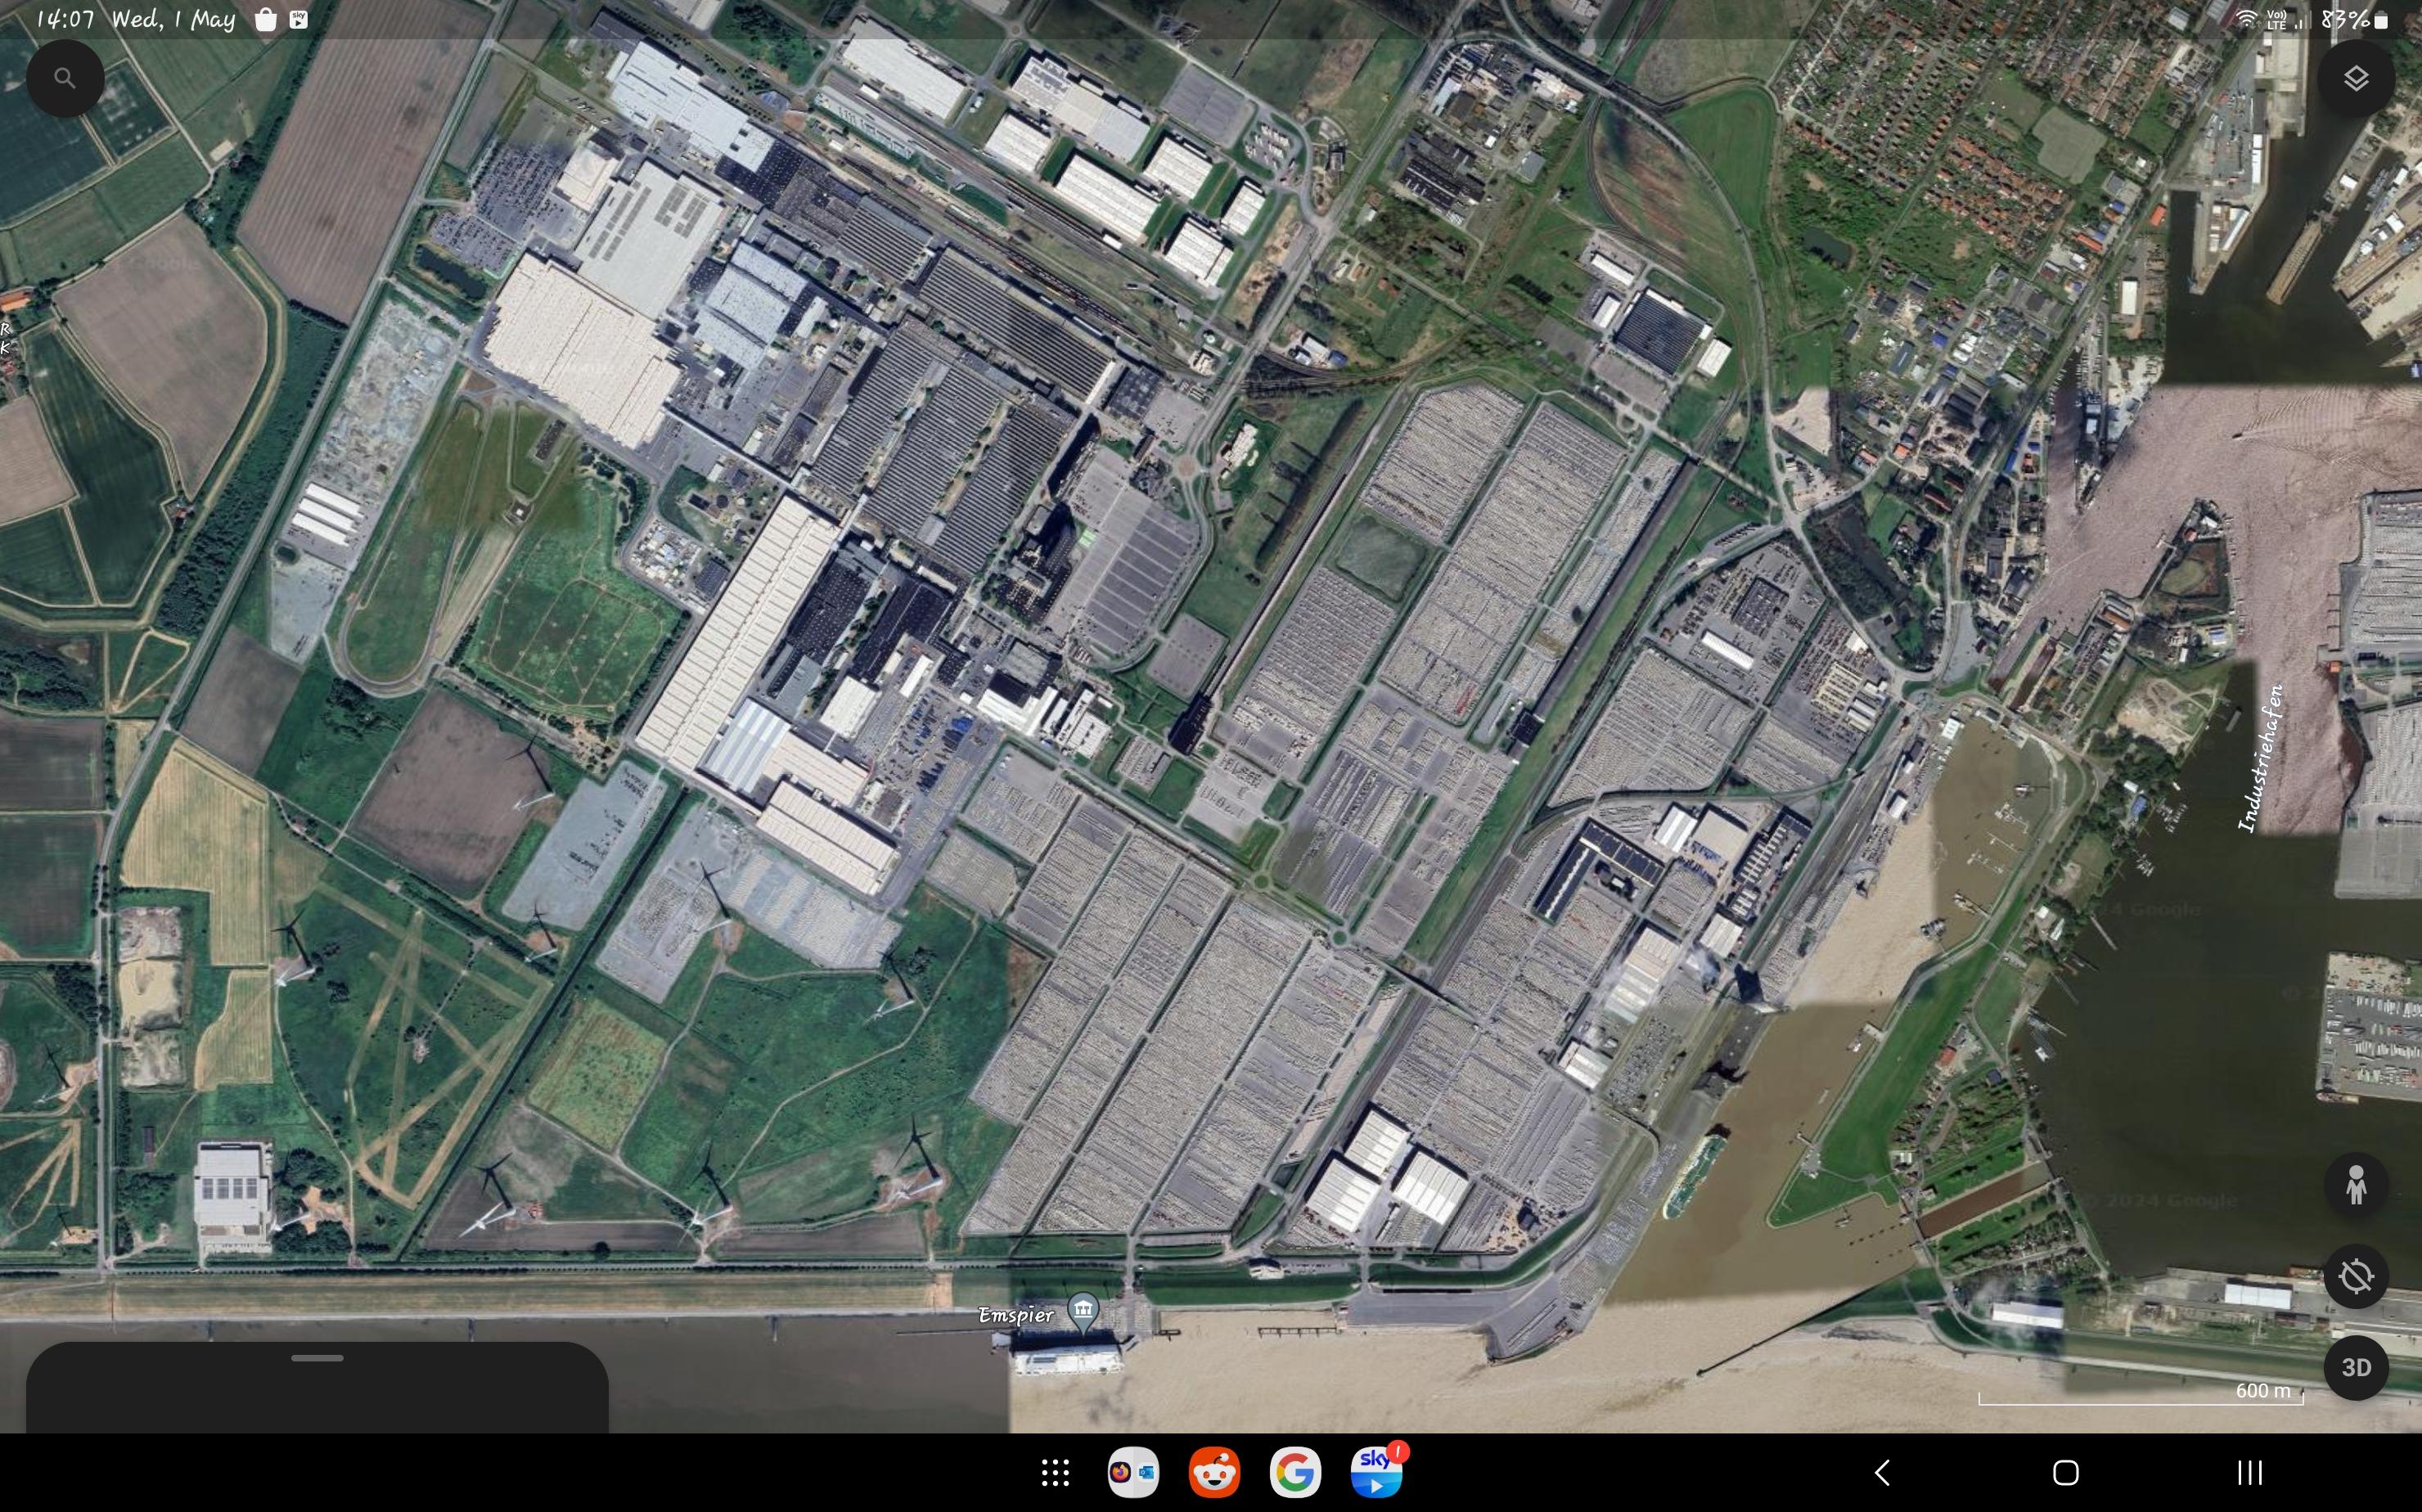Open the Sky Go app with notification badge

pos(1376,1472)
